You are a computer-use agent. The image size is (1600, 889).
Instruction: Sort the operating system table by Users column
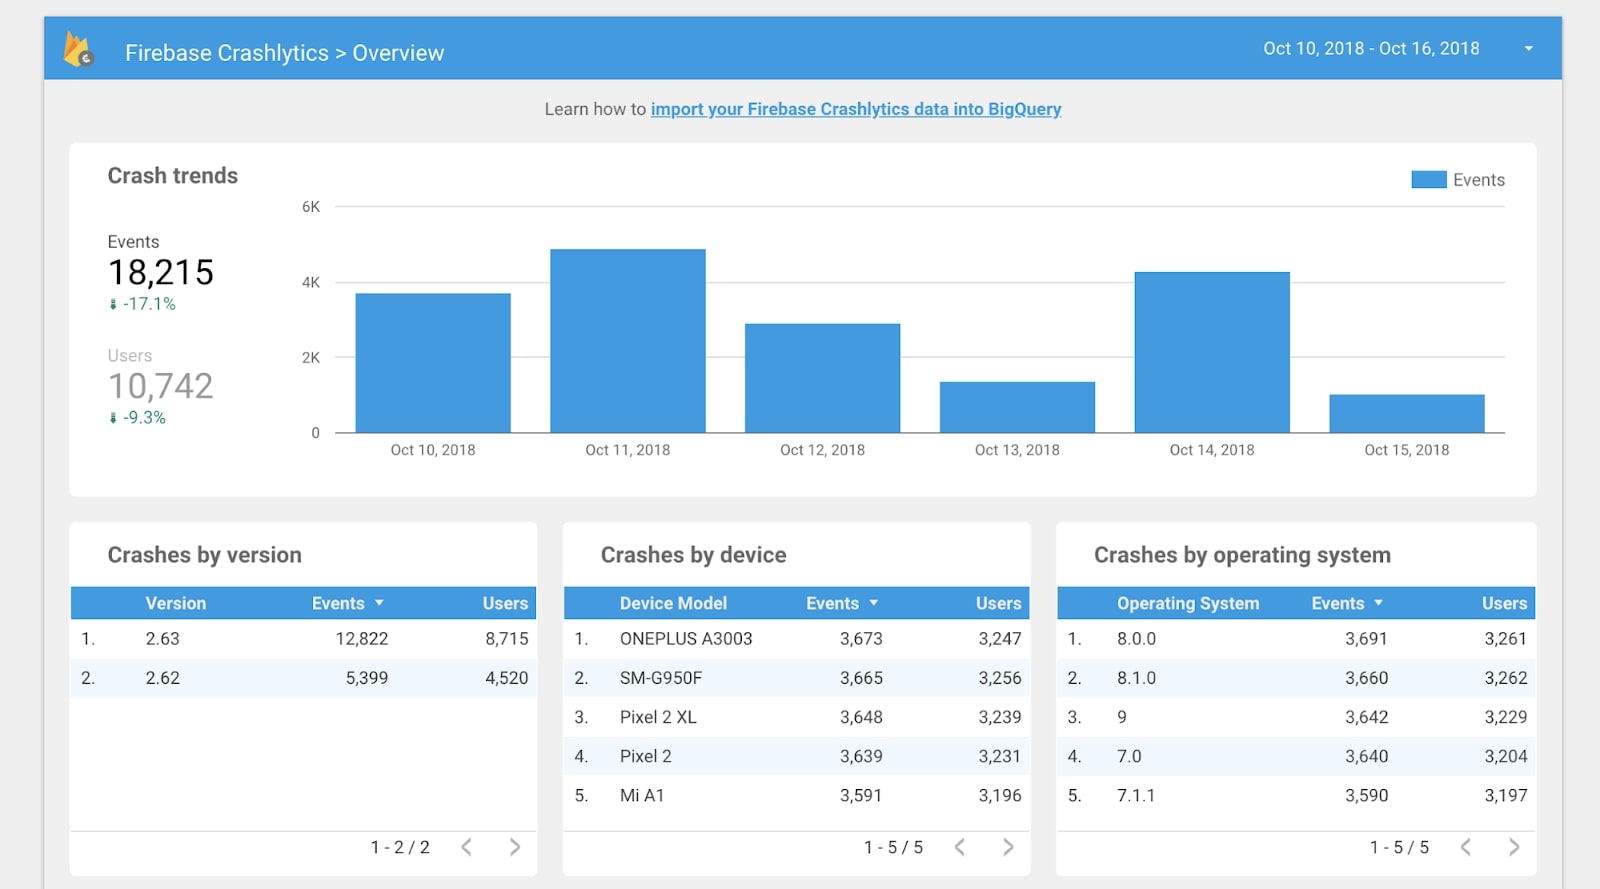coord(1504,603)
